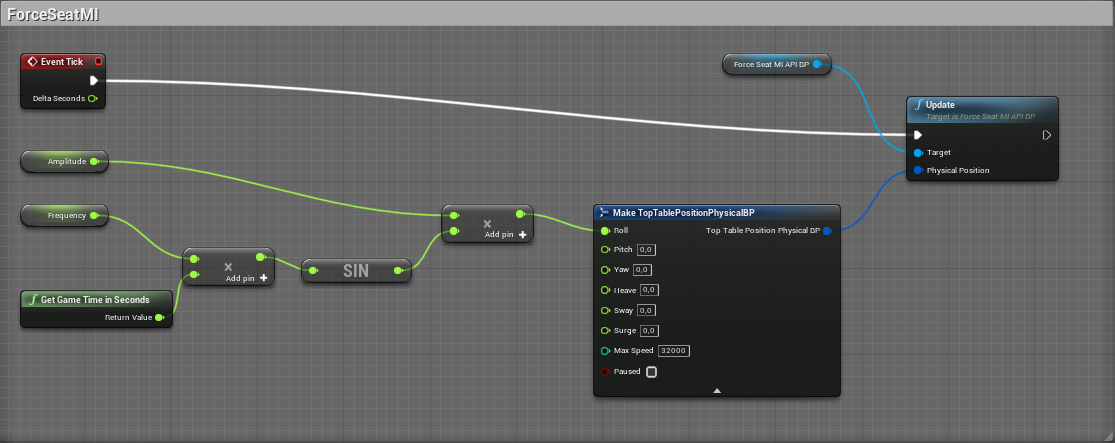Edit the Pitch value field
1115x443 pixels.
tap(646, 250)
